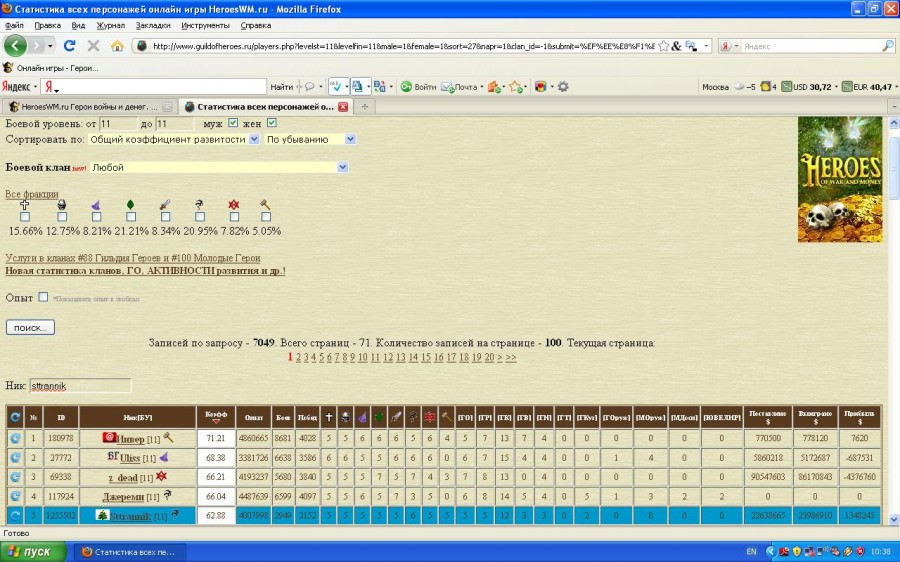Check the first faction checkbox (15.66%)

click(25, 217)
